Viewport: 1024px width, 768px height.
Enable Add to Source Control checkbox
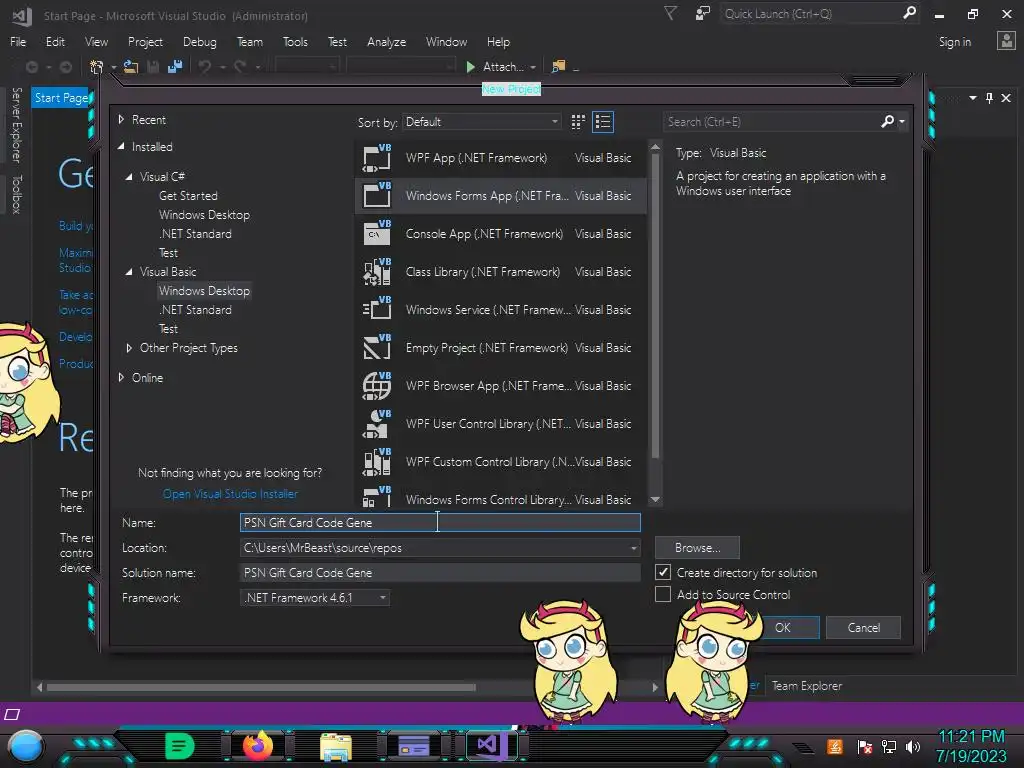point(663,594)
